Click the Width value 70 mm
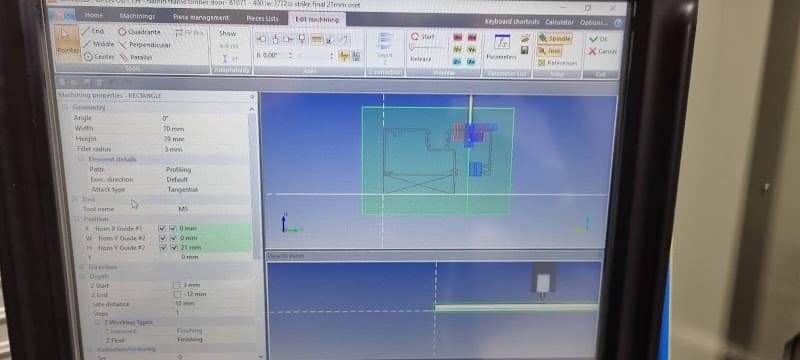 coord(173,128)
